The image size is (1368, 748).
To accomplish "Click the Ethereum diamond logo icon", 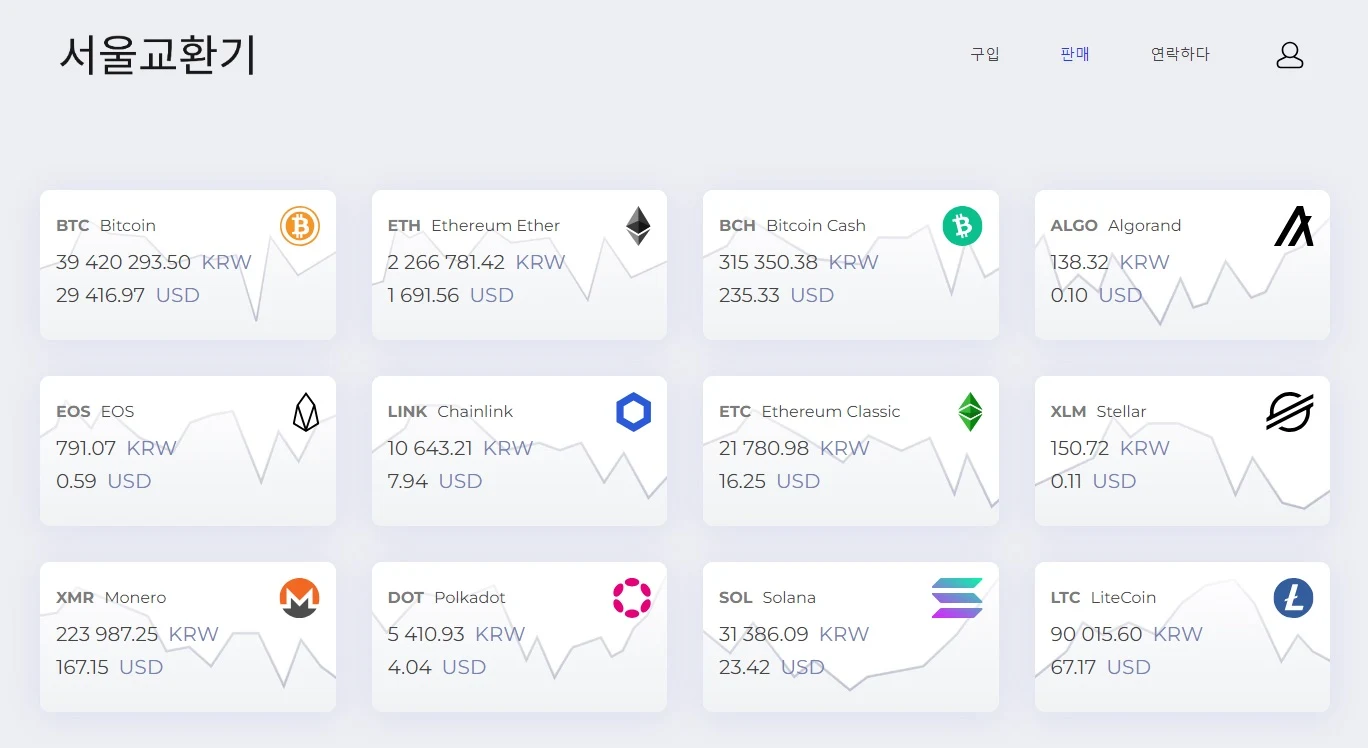I will coord(638,226).
